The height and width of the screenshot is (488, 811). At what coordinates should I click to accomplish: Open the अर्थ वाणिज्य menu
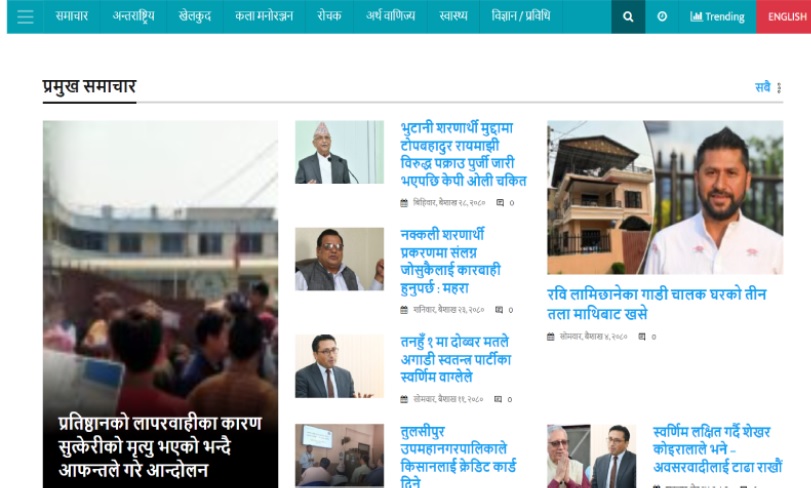click(391, 17)
